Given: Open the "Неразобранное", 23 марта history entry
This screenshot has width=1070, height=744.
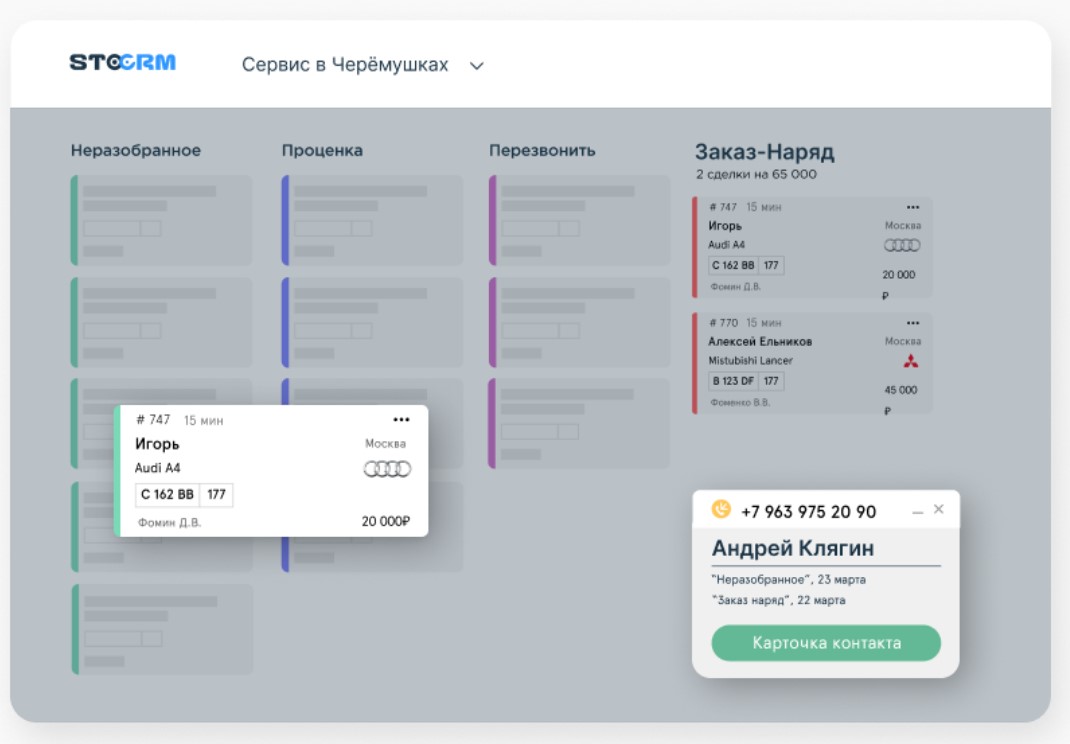Looking at the screenshot, I should 789,580.
